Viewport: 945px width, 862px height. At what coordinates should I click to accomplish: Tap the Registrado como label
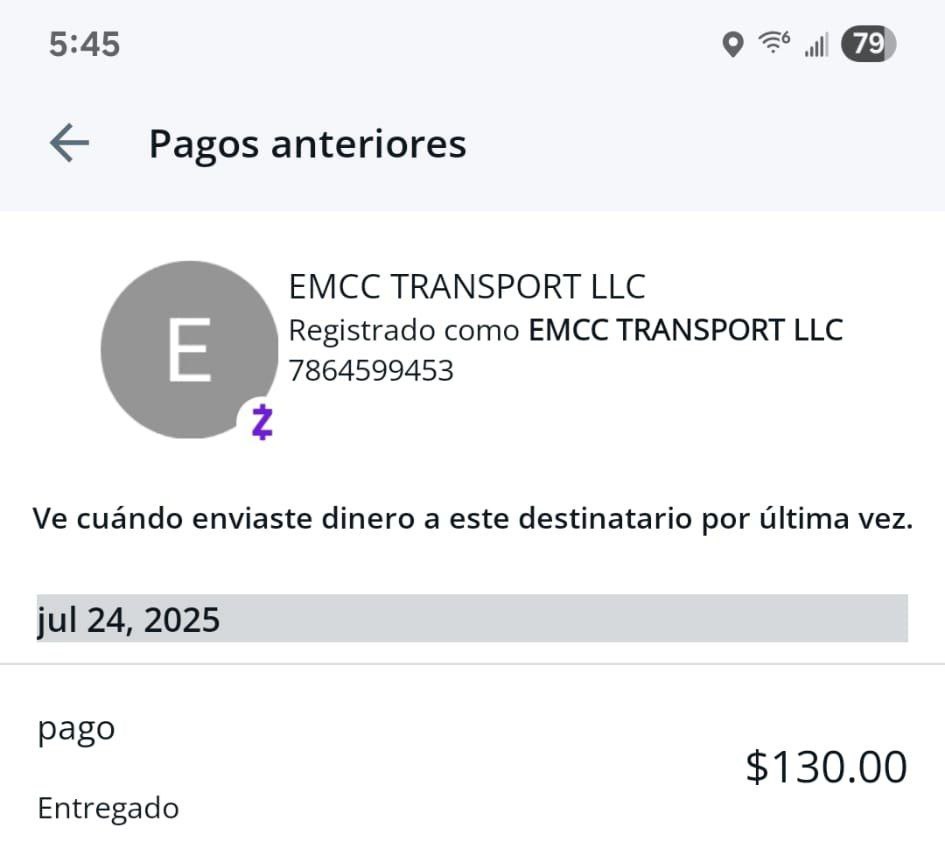click(403, 330)
